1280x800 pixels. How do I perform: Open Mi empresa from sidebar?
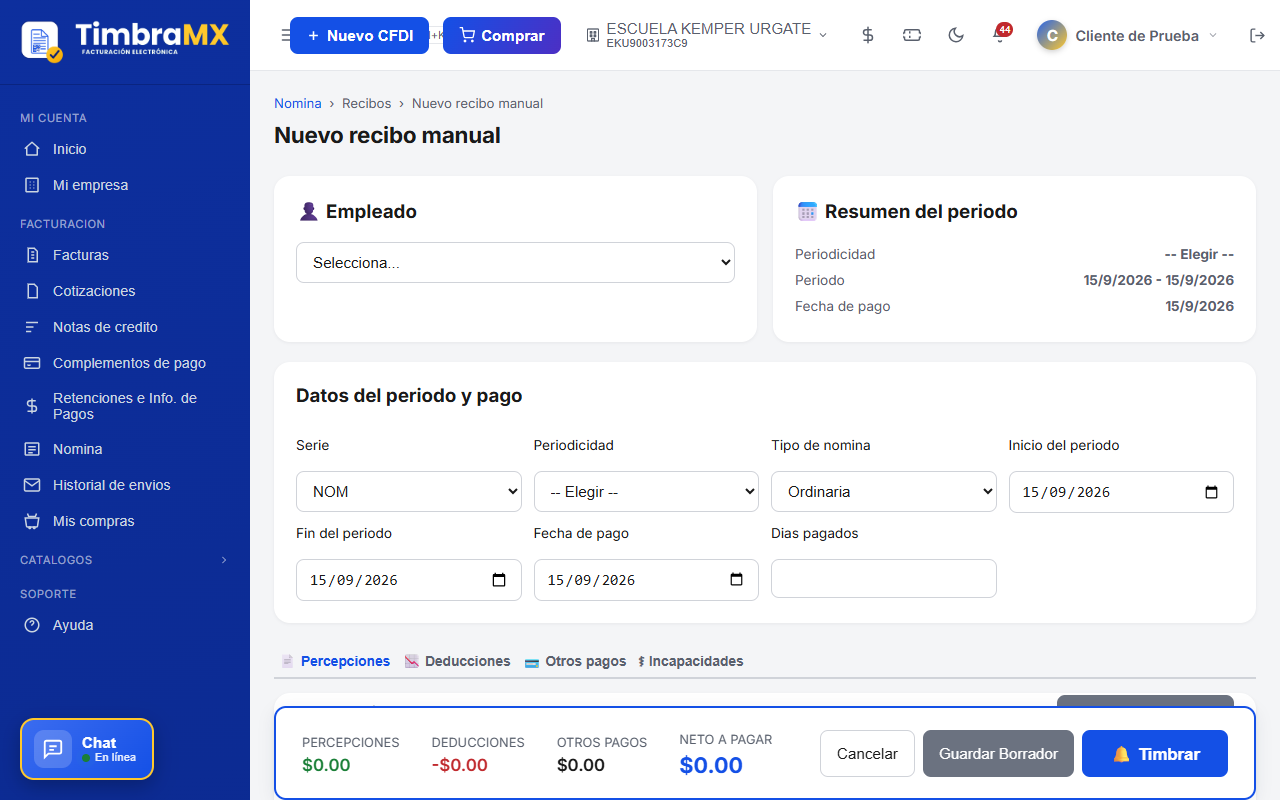[x=125, y=185]
